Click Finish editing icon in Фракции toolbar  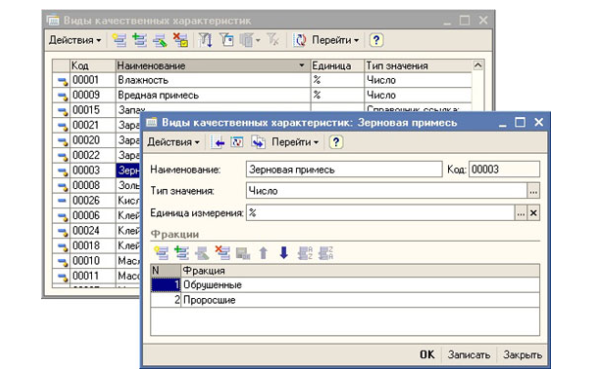click(x=243, y=252)
